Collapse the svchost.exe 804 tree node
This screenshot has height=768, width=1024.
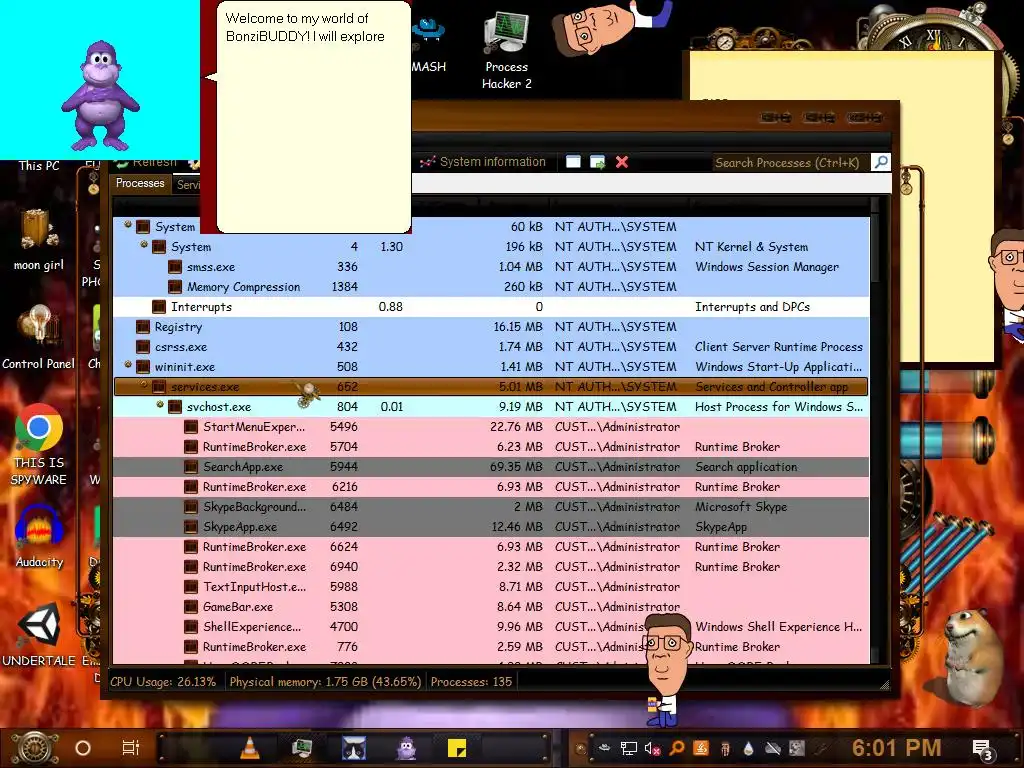pos(160,405)
